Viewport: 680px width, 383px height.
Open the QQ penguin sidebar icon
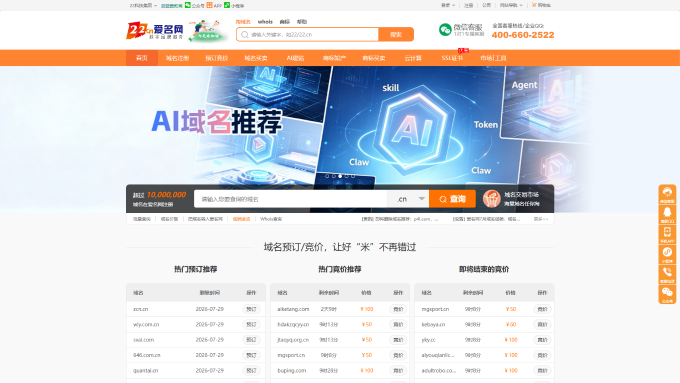pyautogui.click(x=667, y=214)
